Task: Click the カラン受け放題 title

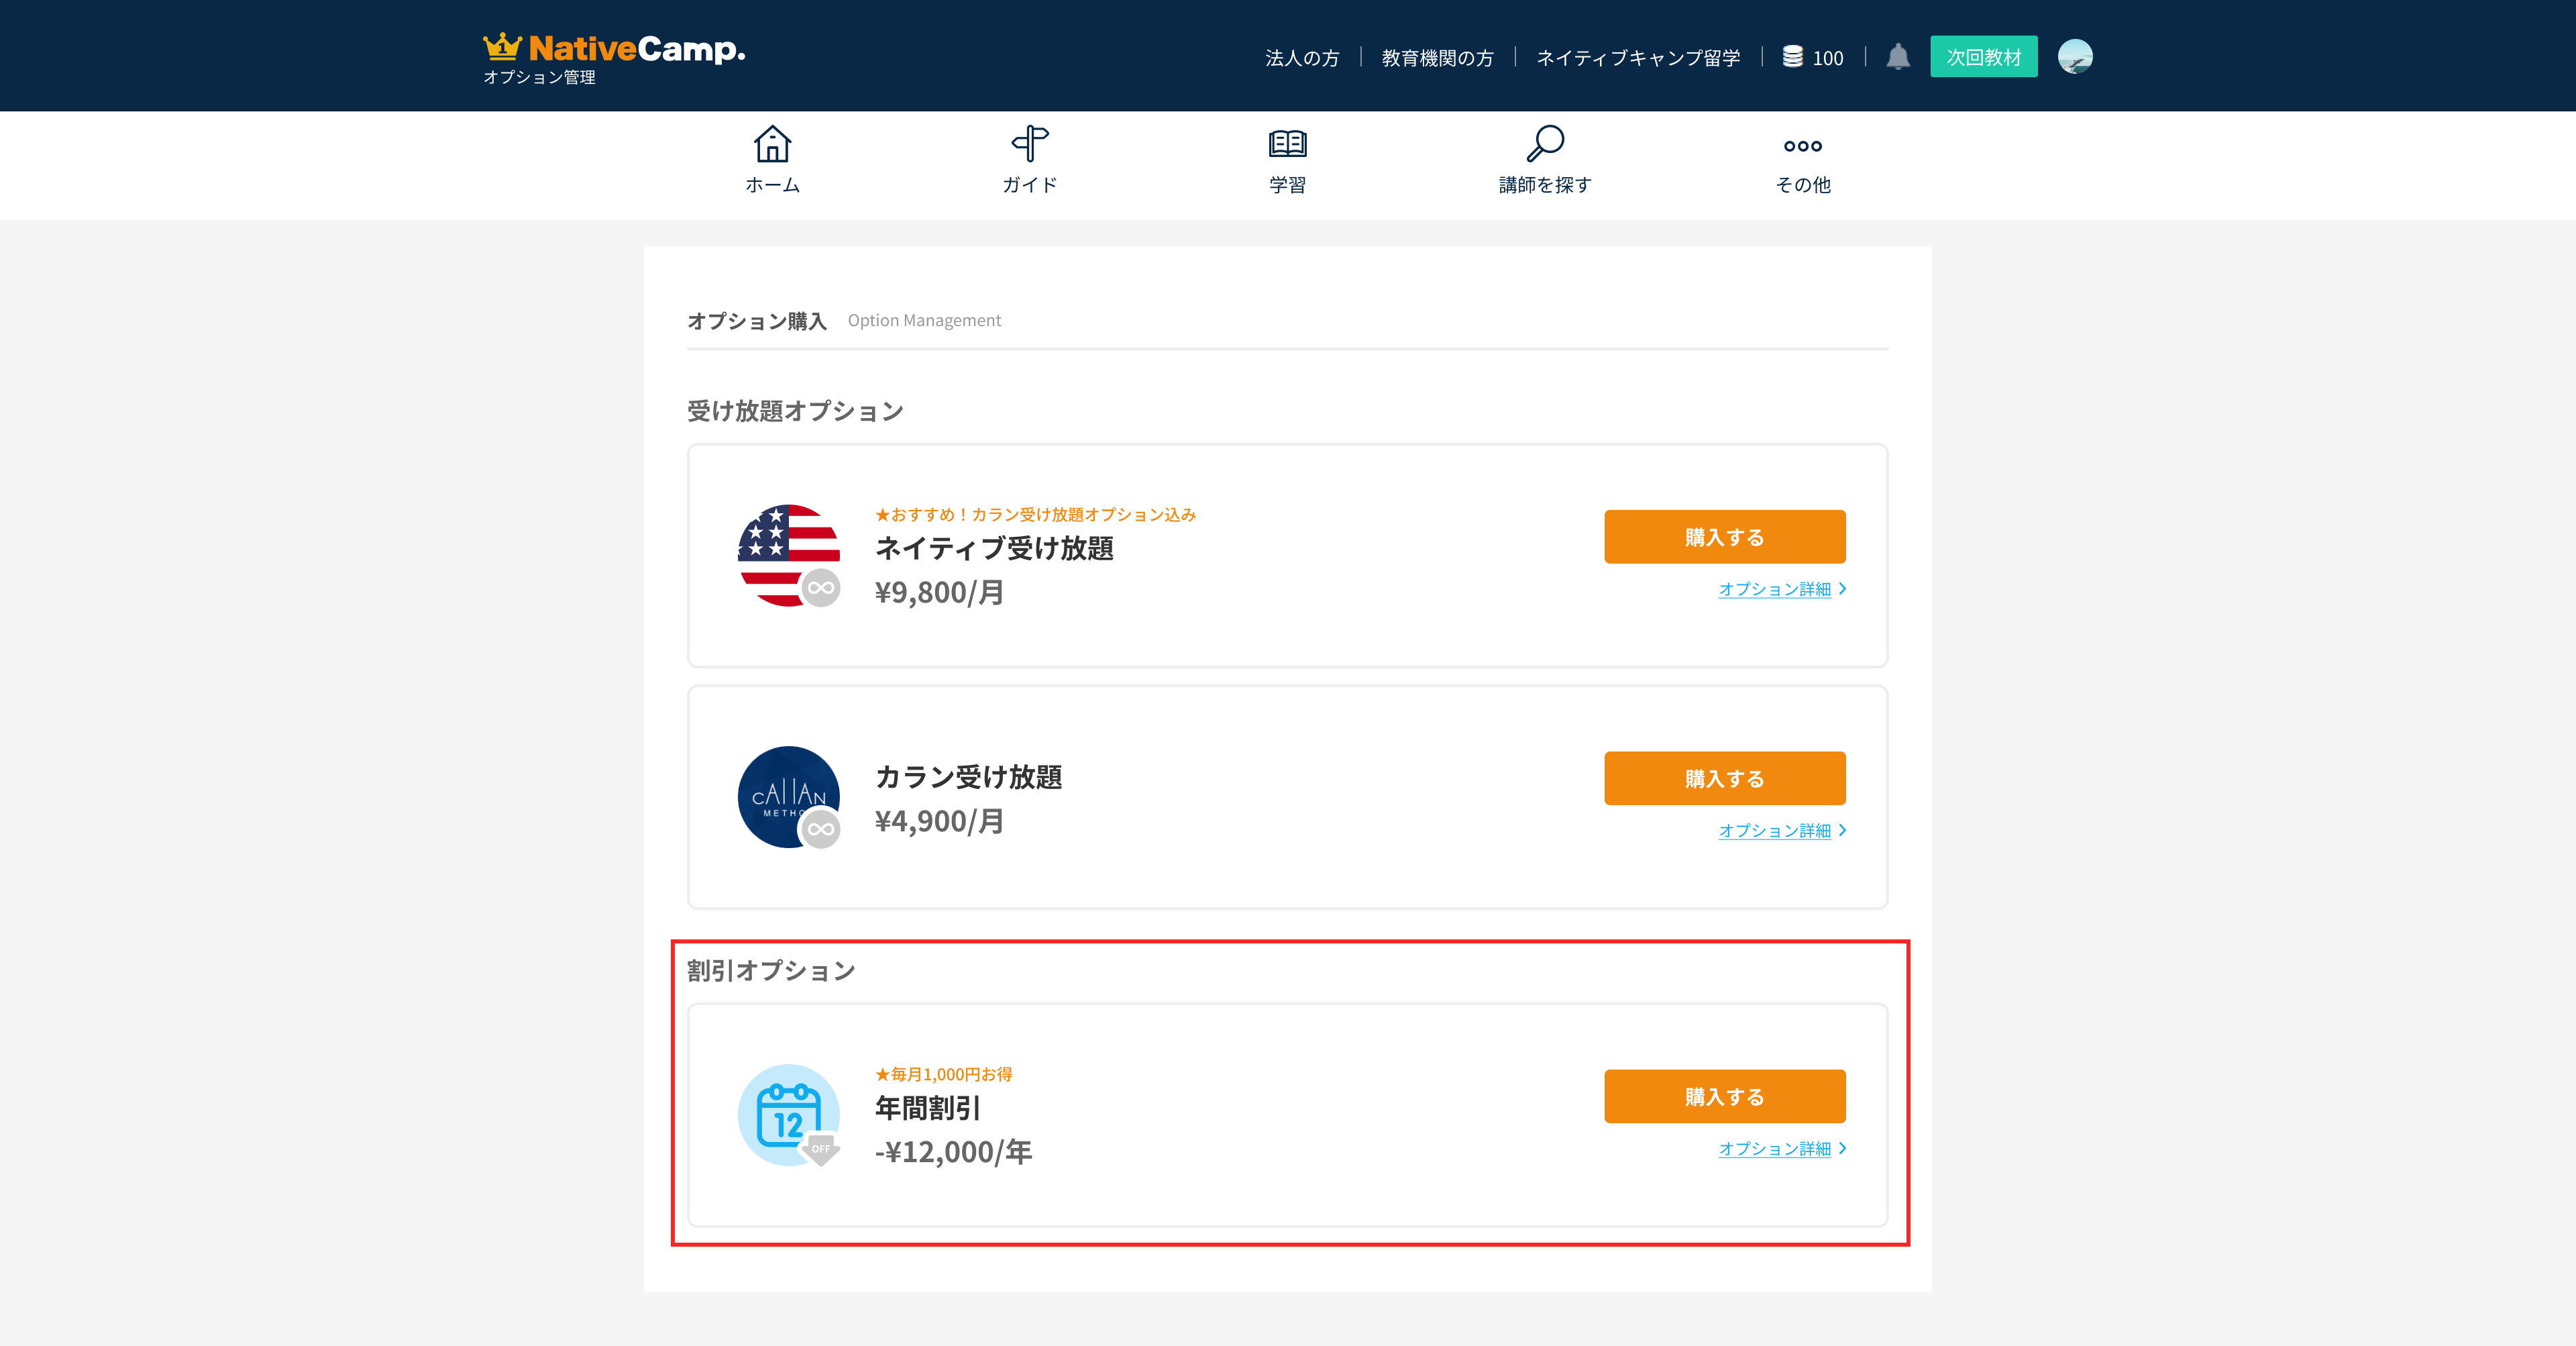Action: pyautogui.click(x=968, y=777)
